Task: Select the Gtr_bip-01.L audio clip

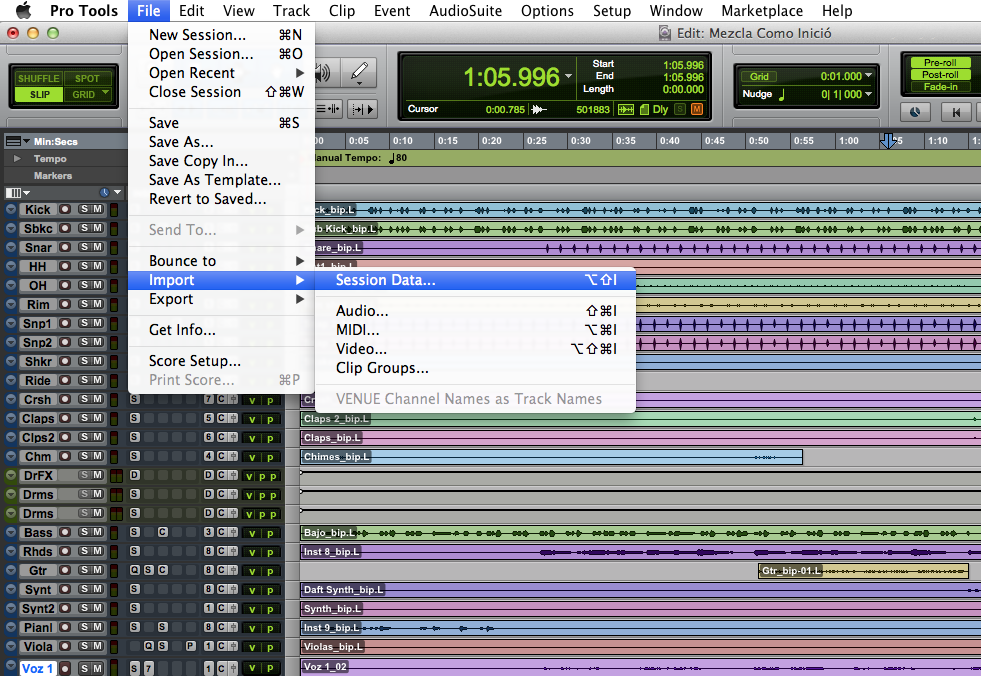Action: pyautogui.click(x=863, y=570)
